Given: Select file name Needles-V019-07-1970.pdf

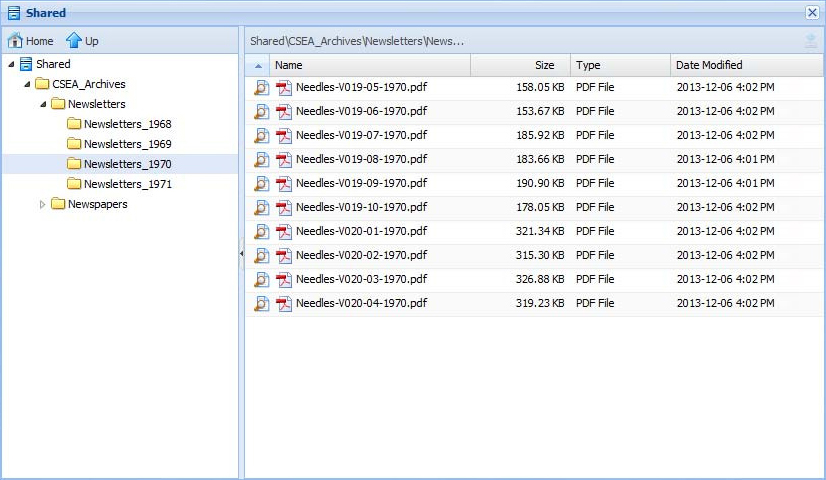Looking at the screenshot, I should pyautogui.click(x=361, y=135).
